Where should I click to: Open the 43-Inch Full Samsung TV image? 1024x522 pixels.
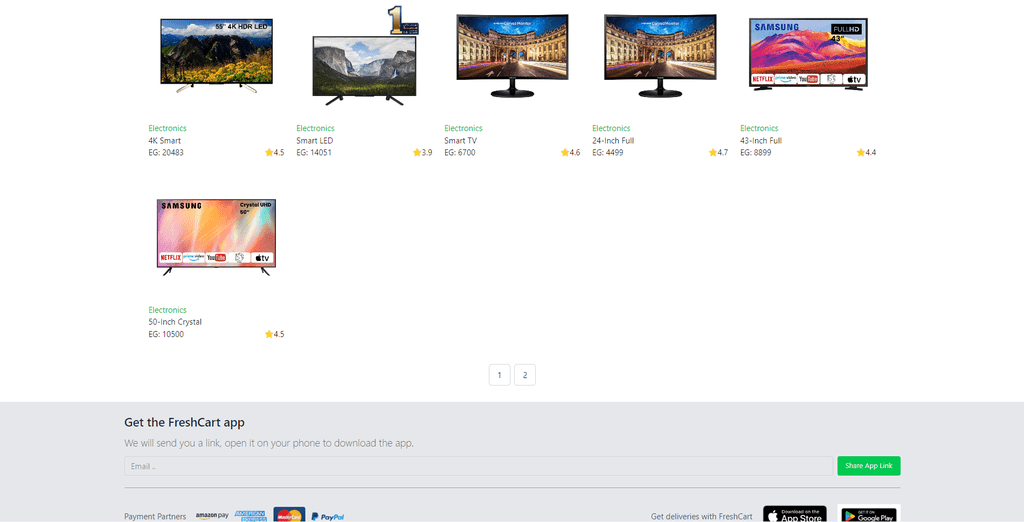tap(808, 55)
